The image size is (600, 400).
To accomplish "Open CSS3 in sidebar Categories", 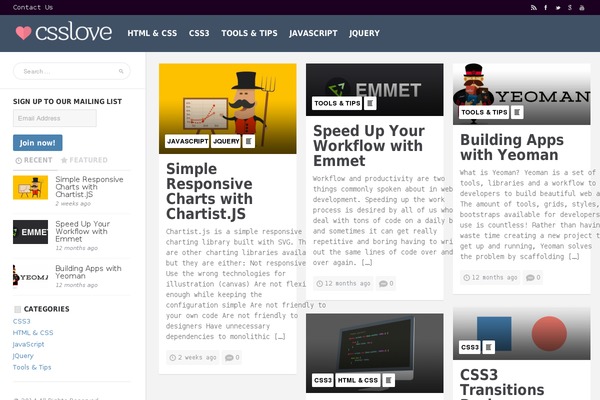I will pyautogui.click(x=21, y=321).
